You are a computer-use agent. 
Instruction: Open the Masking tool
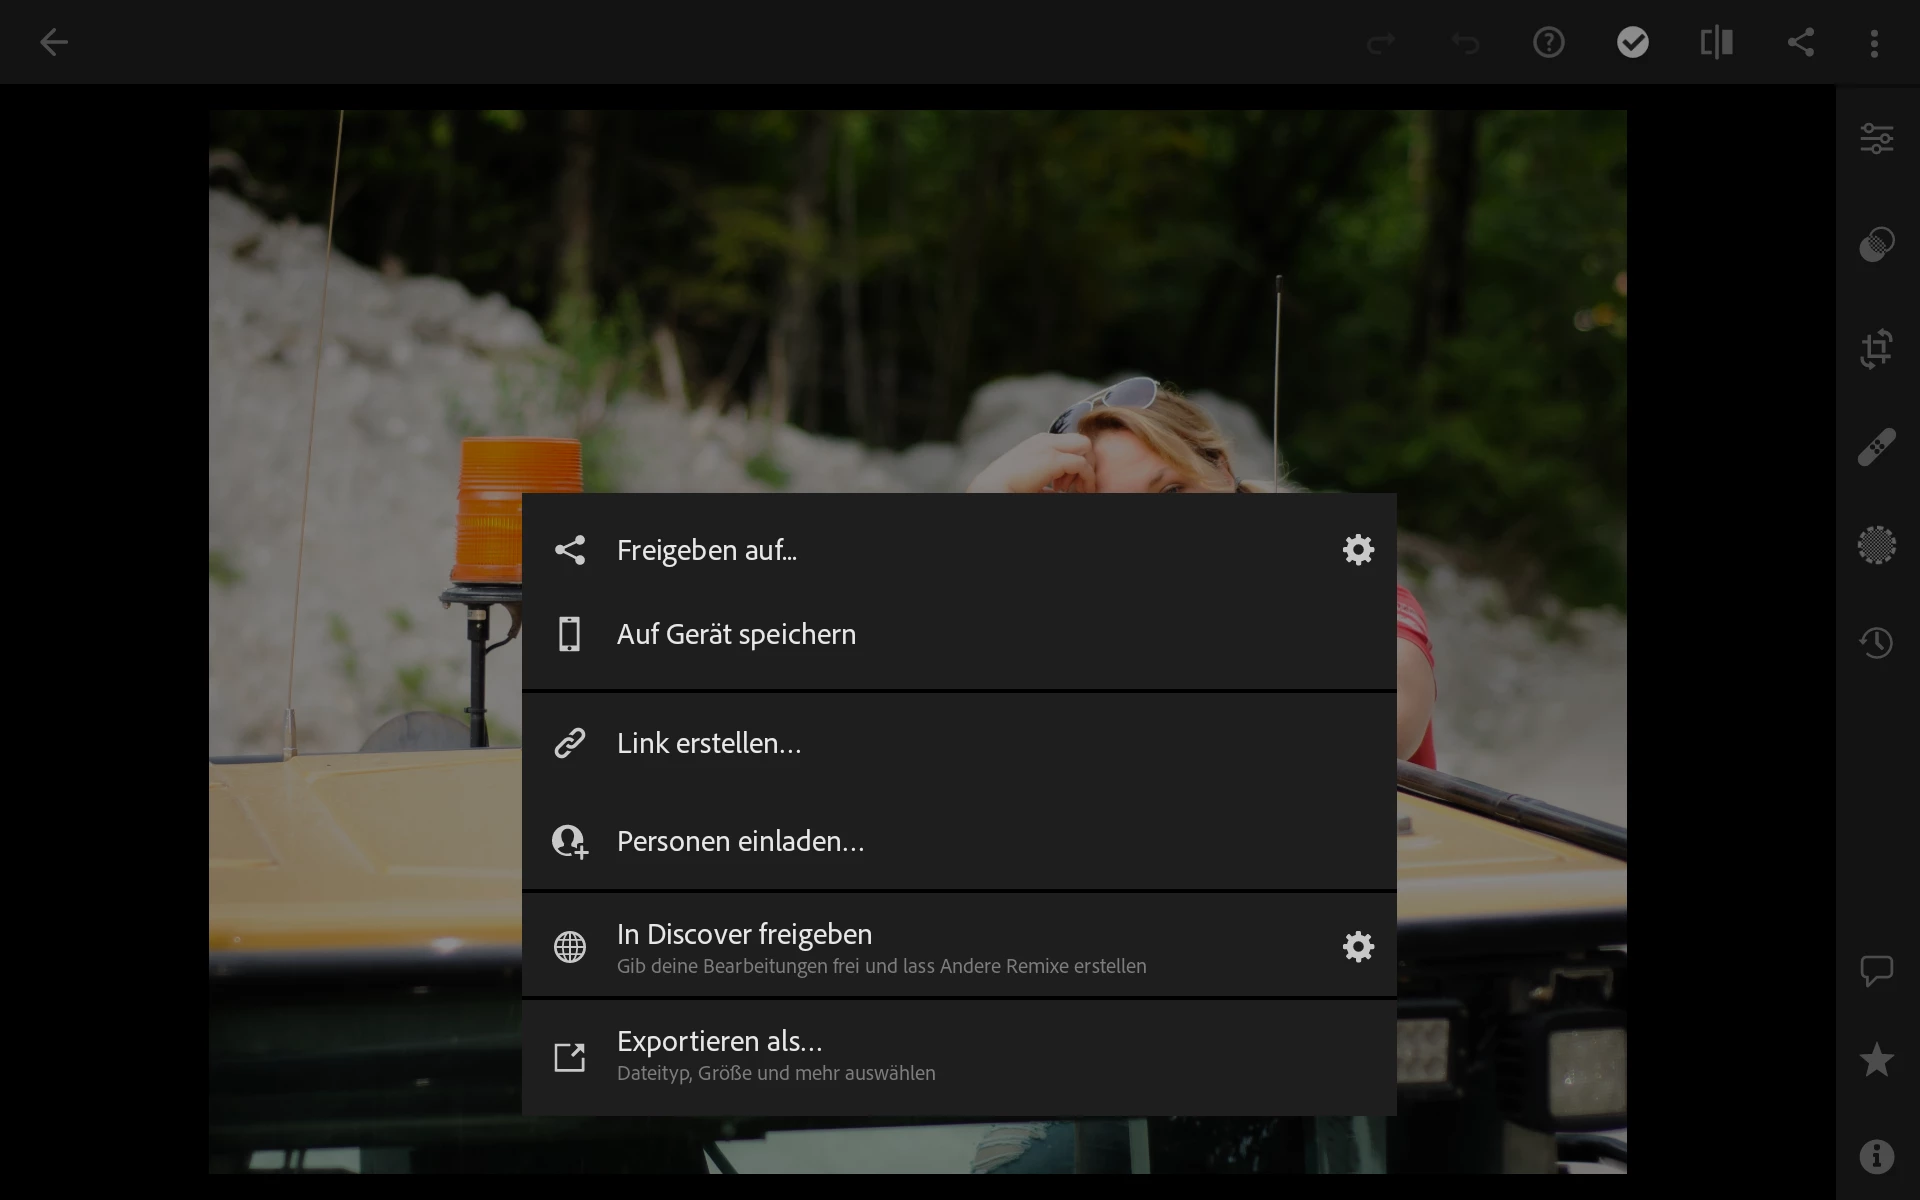click(x=1876, y=545)
